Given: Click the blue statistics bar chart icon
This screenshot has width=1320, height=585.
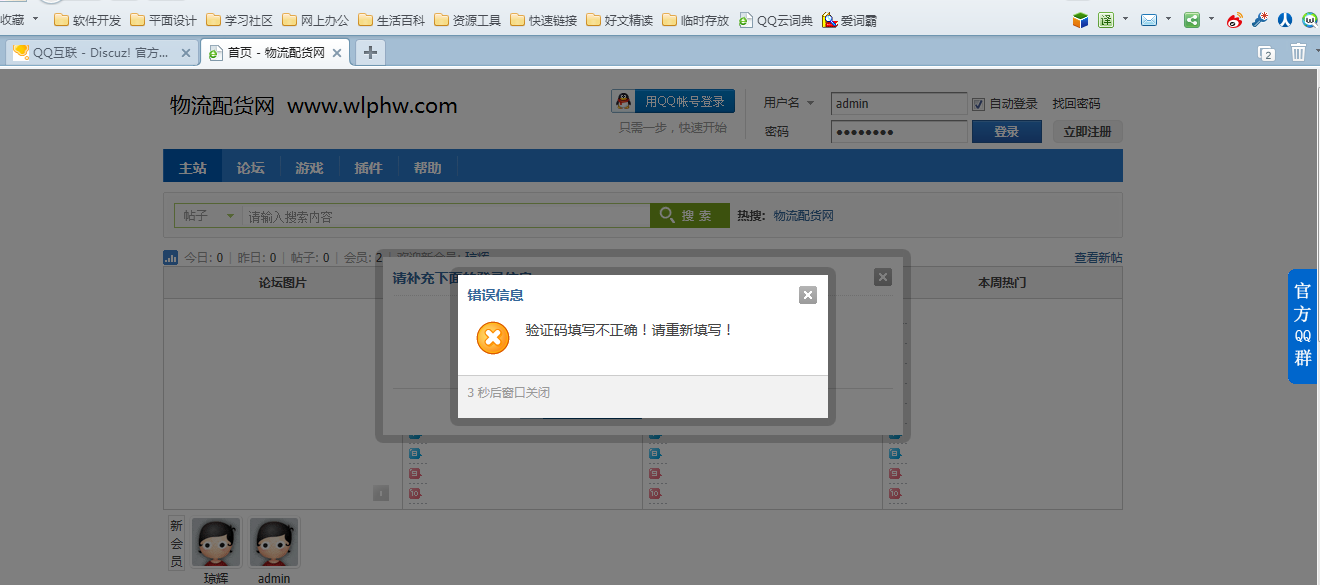Looking at the screenshot, I should pos(171,258).
